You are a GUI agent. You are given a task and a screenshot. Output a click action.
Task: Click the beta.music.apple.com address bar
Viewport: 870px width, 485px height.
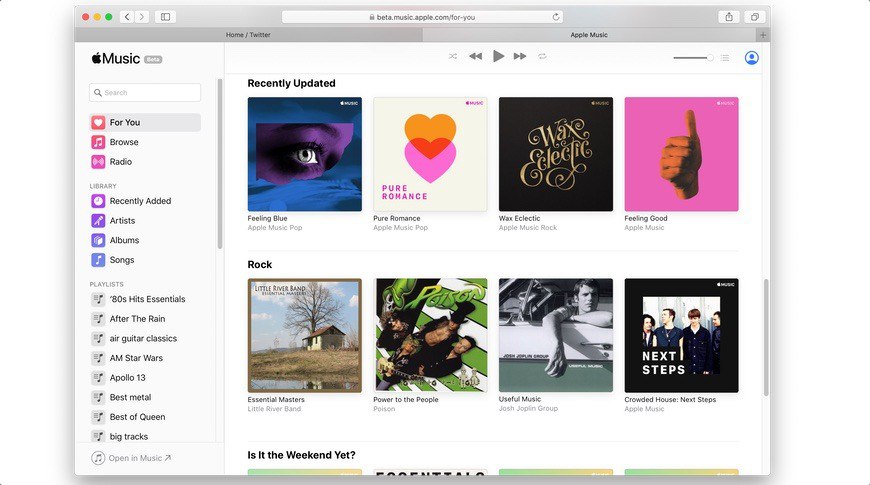(x=422, y=17)
